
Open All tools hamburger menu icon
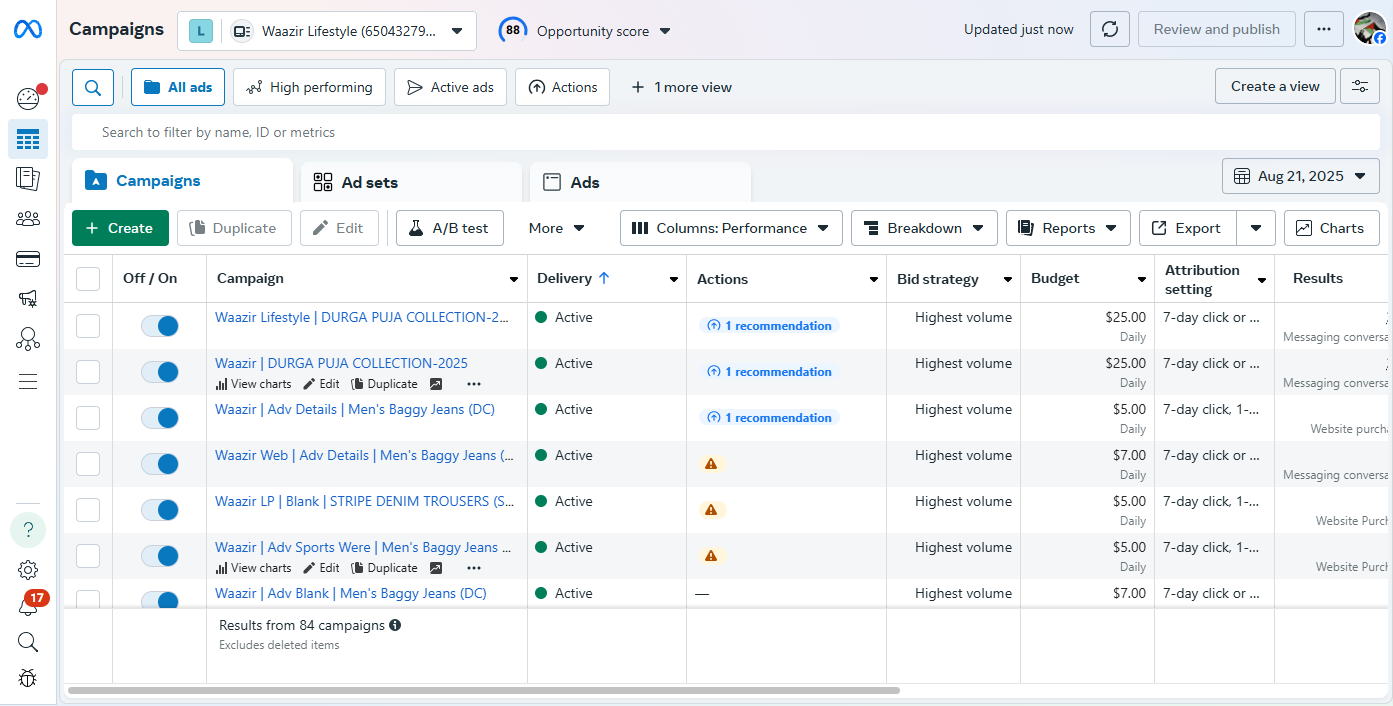(28, 381)
